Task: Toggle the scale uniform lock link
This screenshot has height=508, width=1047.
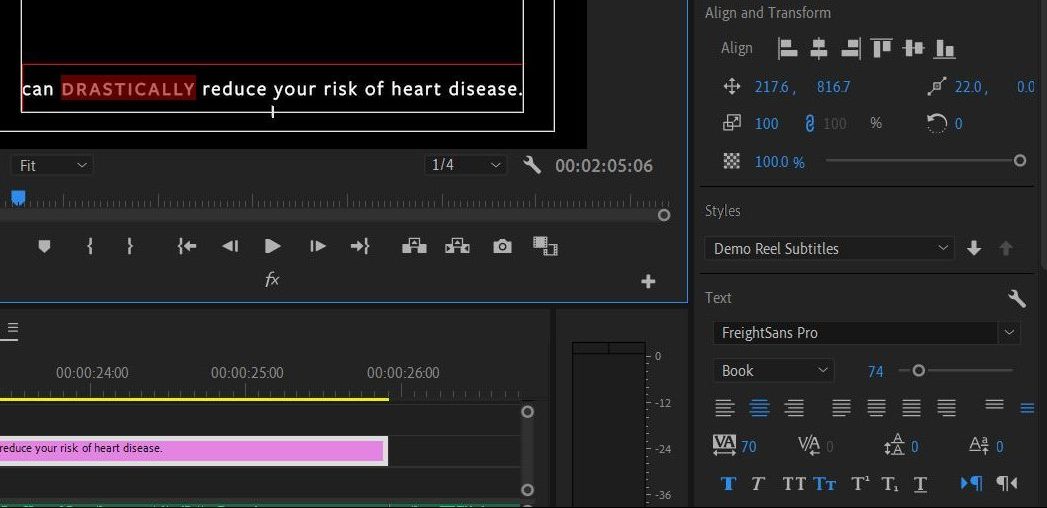Action: pos(809,123)
